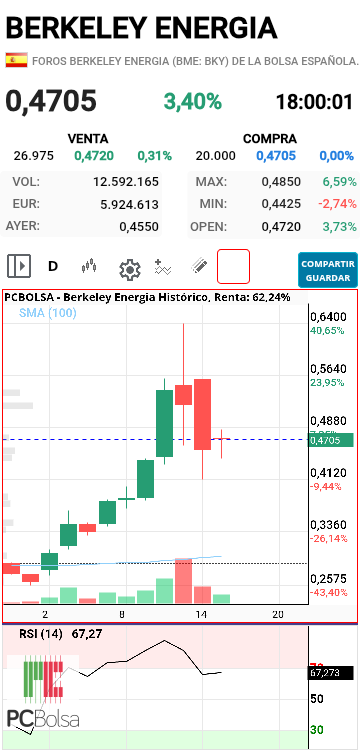
Task: Open the Foros Berkeley Energia link text
Action: [x=195, y=61]
